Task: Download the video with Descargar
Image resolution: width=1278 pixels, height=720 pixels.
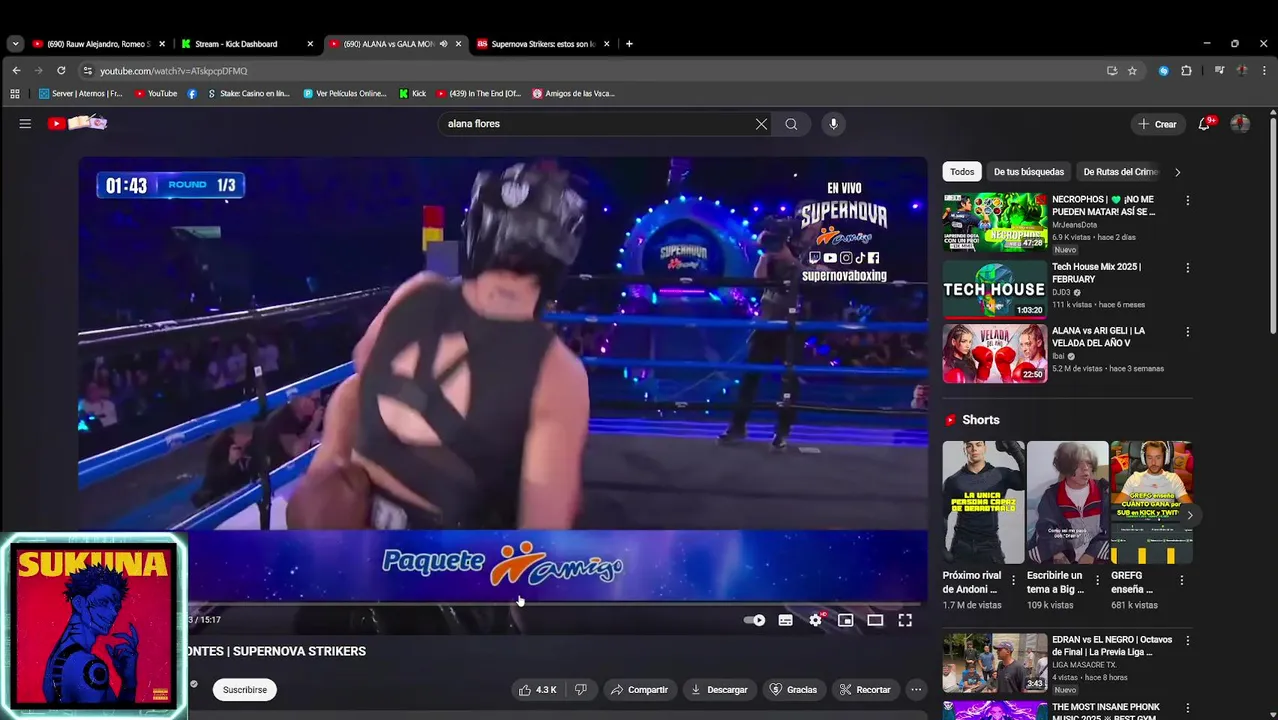Action: pyautogui.click(x=719, y=690)
